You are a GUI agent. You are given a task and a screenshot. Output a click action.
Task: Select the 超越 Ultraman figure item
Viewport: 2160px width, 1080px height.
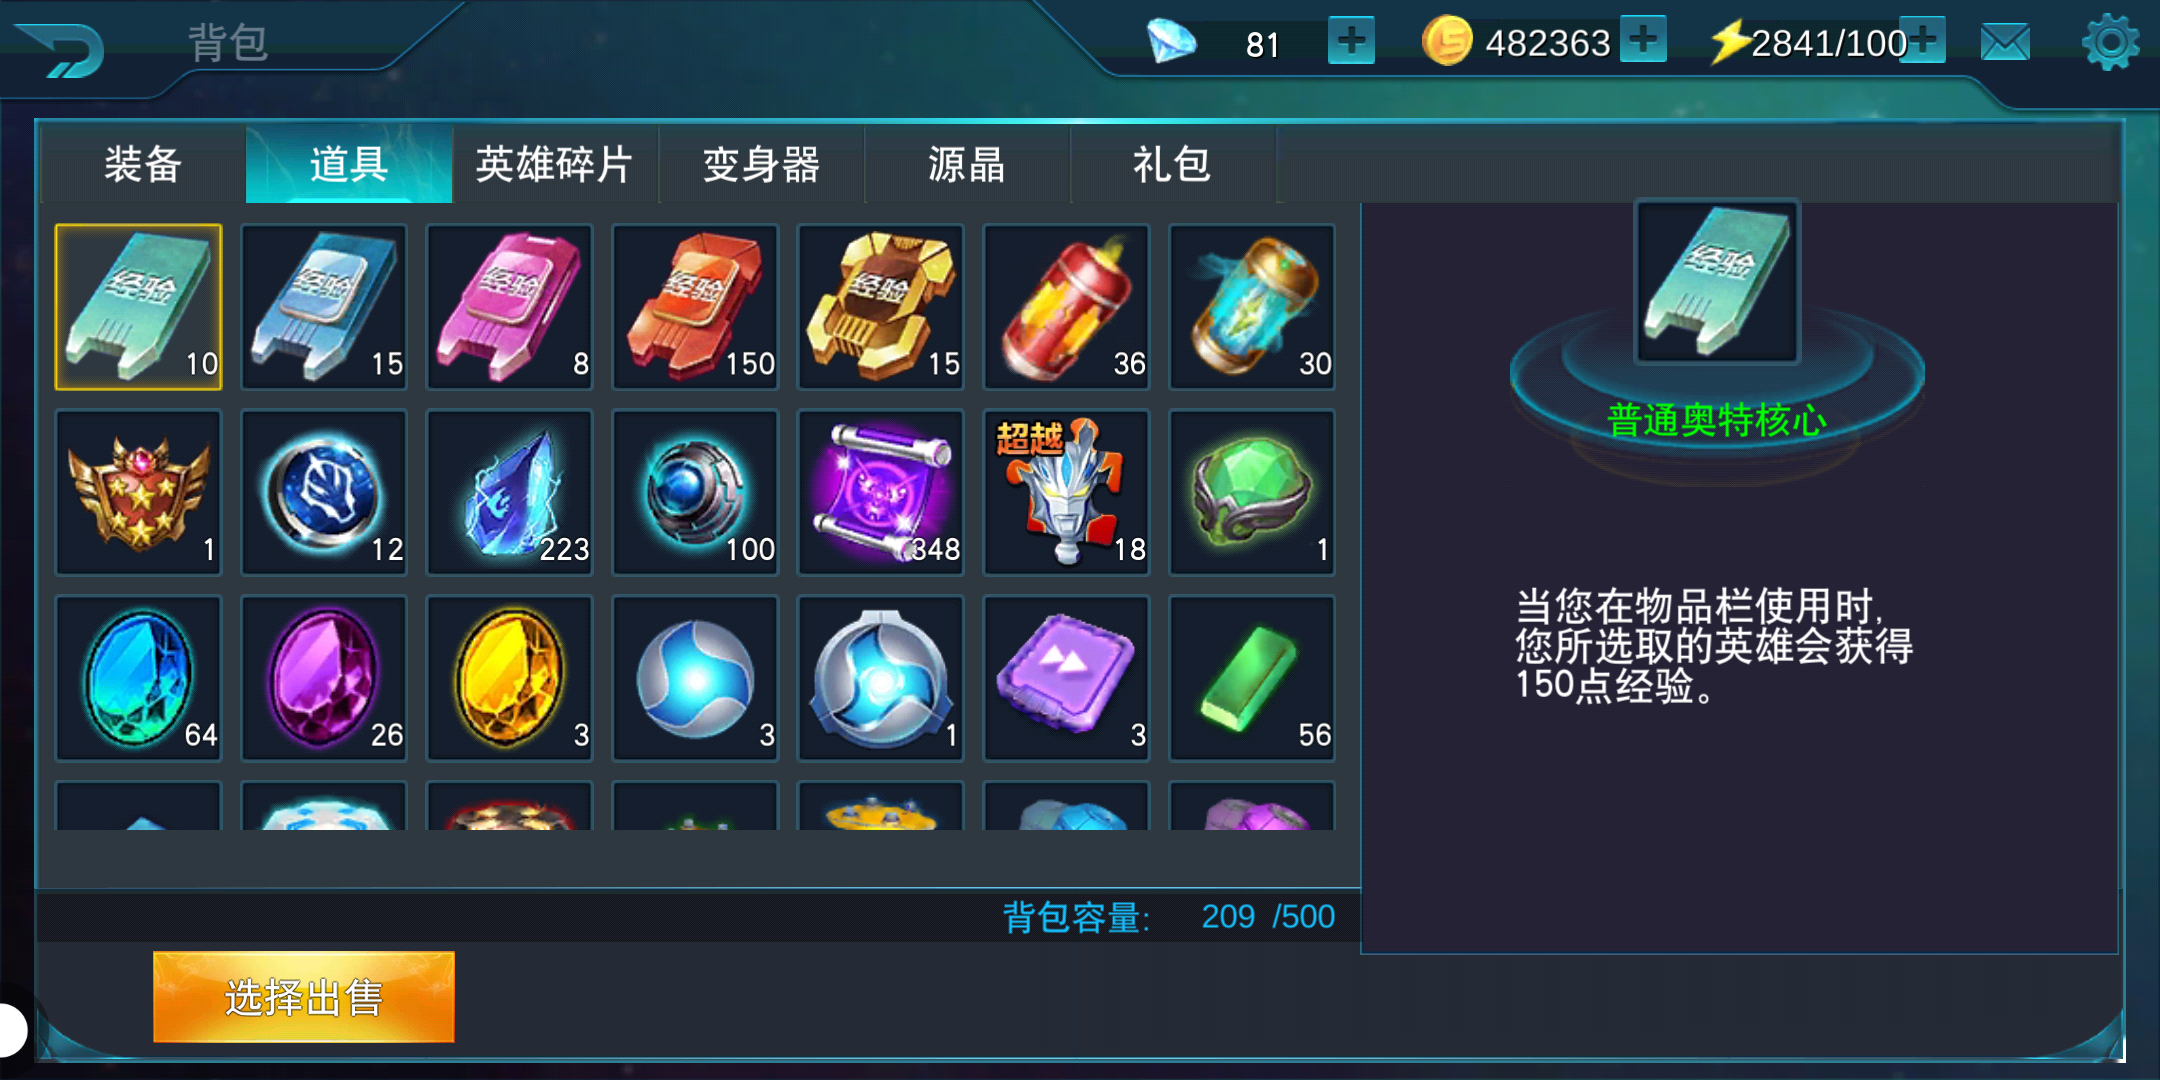[1067, 493]
